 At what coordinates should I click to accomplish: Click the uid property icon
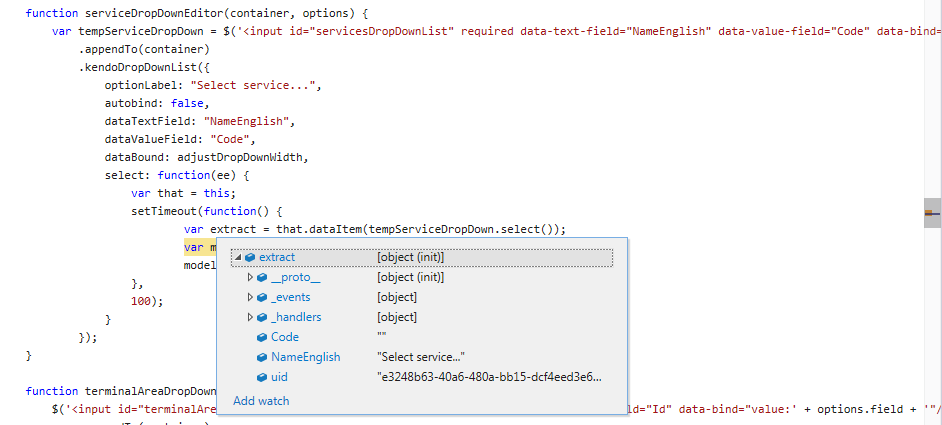[262, 377]
